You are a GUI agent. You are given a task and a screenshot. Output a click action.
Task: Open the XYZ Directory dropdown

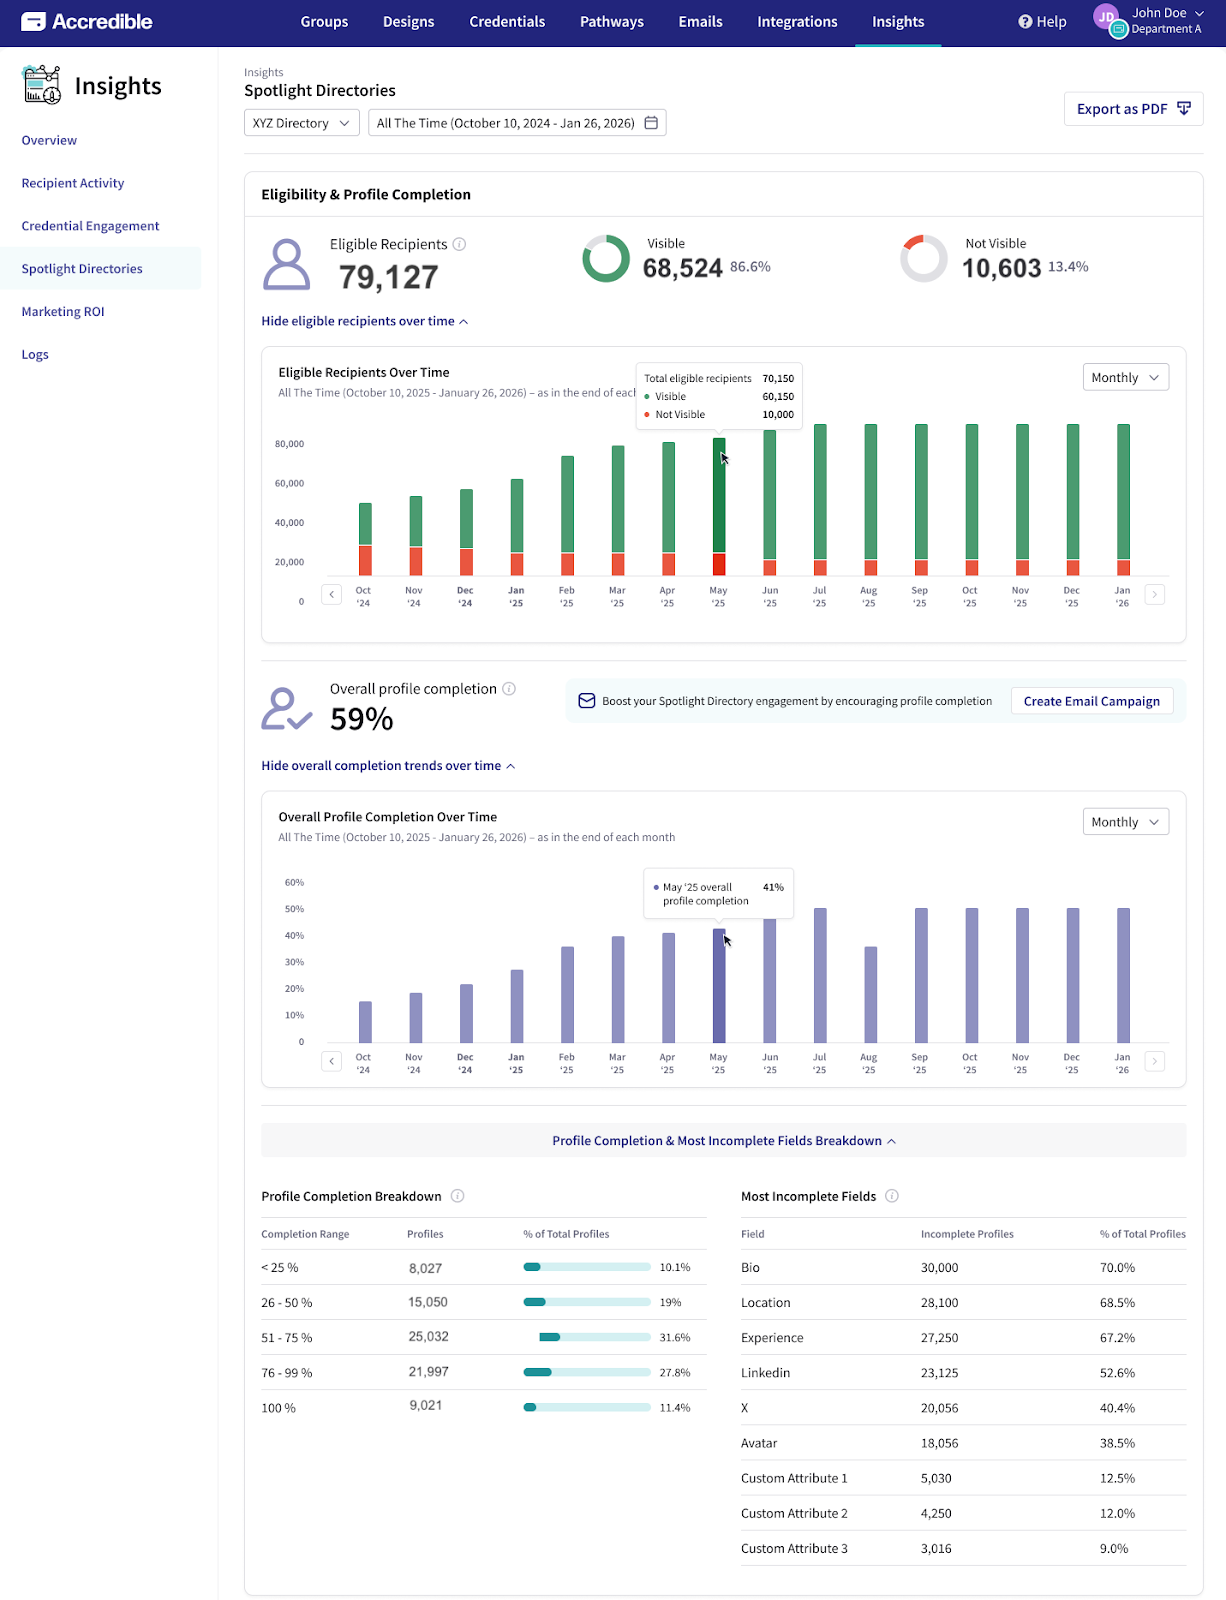pyautogui.click(x=301, y=123)
